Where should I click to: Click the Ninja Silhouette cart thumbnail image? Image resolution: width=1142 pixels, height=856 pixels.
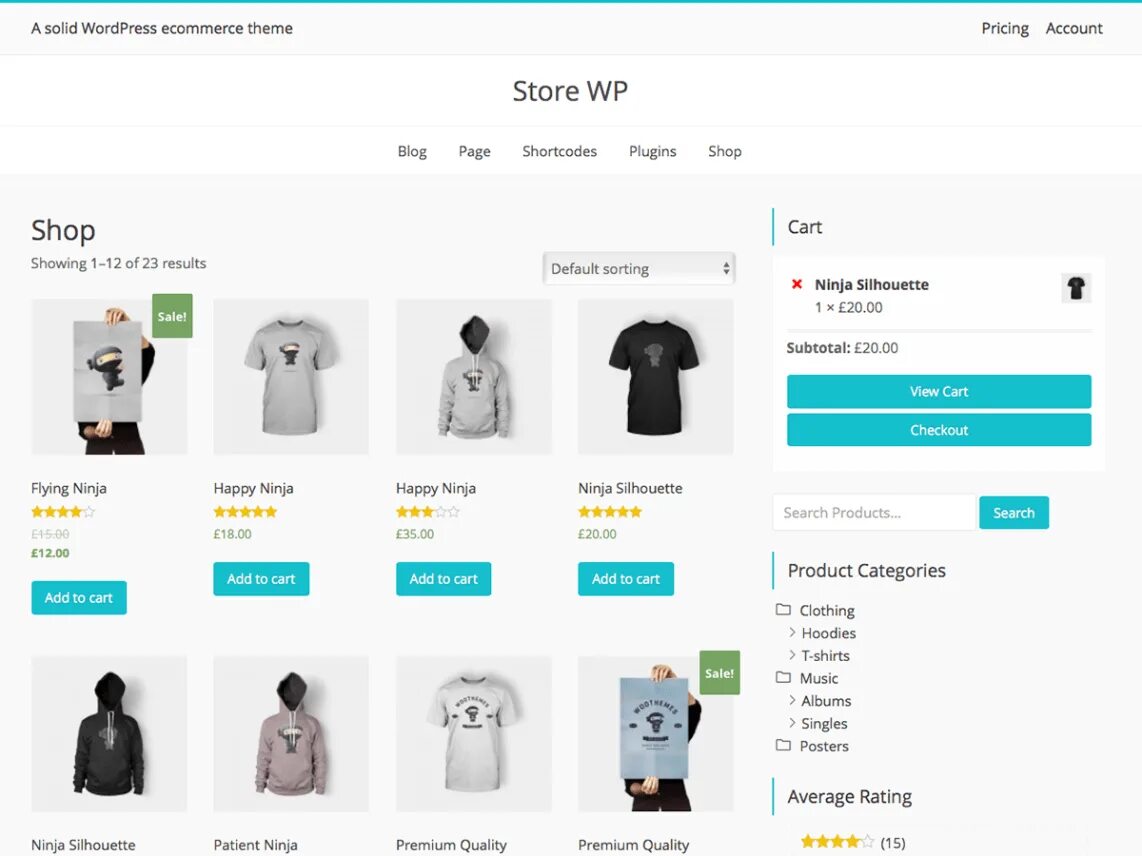[1076, 288]
